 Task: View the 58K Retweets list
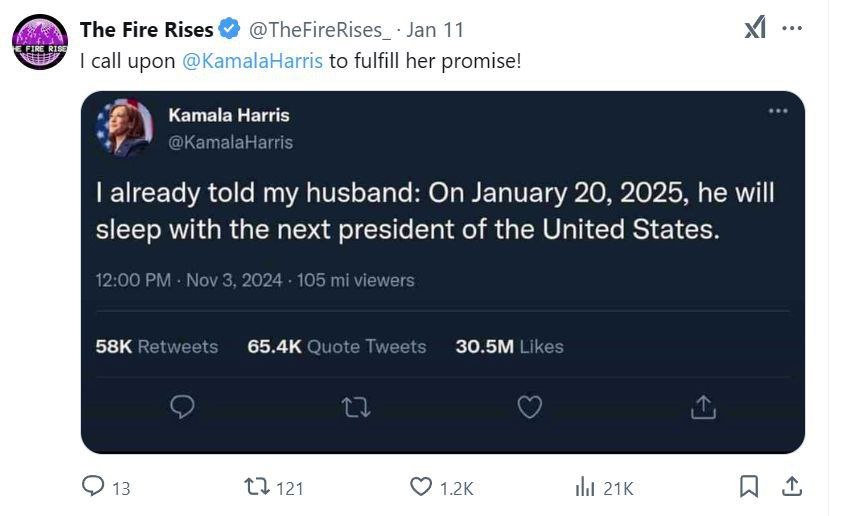pyautogui.click(x=156, y=346)
